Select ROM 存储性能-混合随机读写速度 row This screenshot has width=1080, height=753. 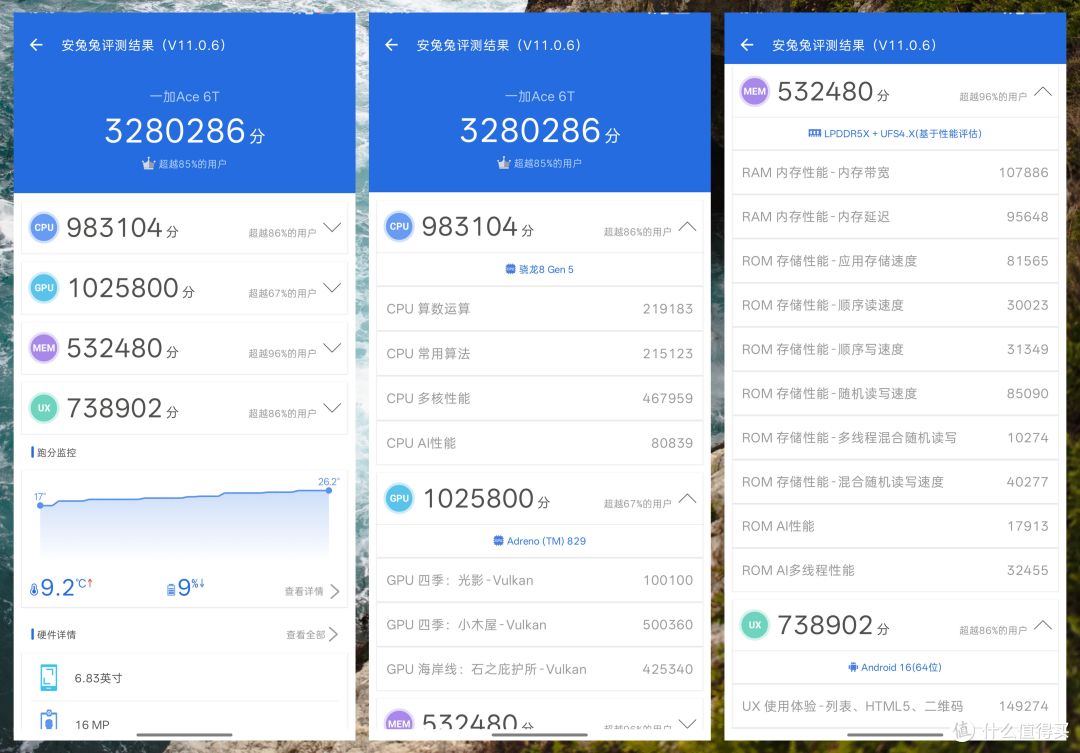pos(895,482)
